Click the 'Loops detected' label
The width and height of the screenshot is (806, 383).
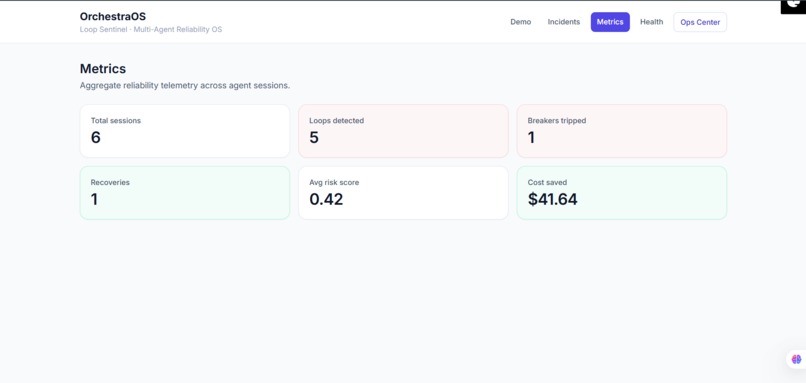[336, 121]
